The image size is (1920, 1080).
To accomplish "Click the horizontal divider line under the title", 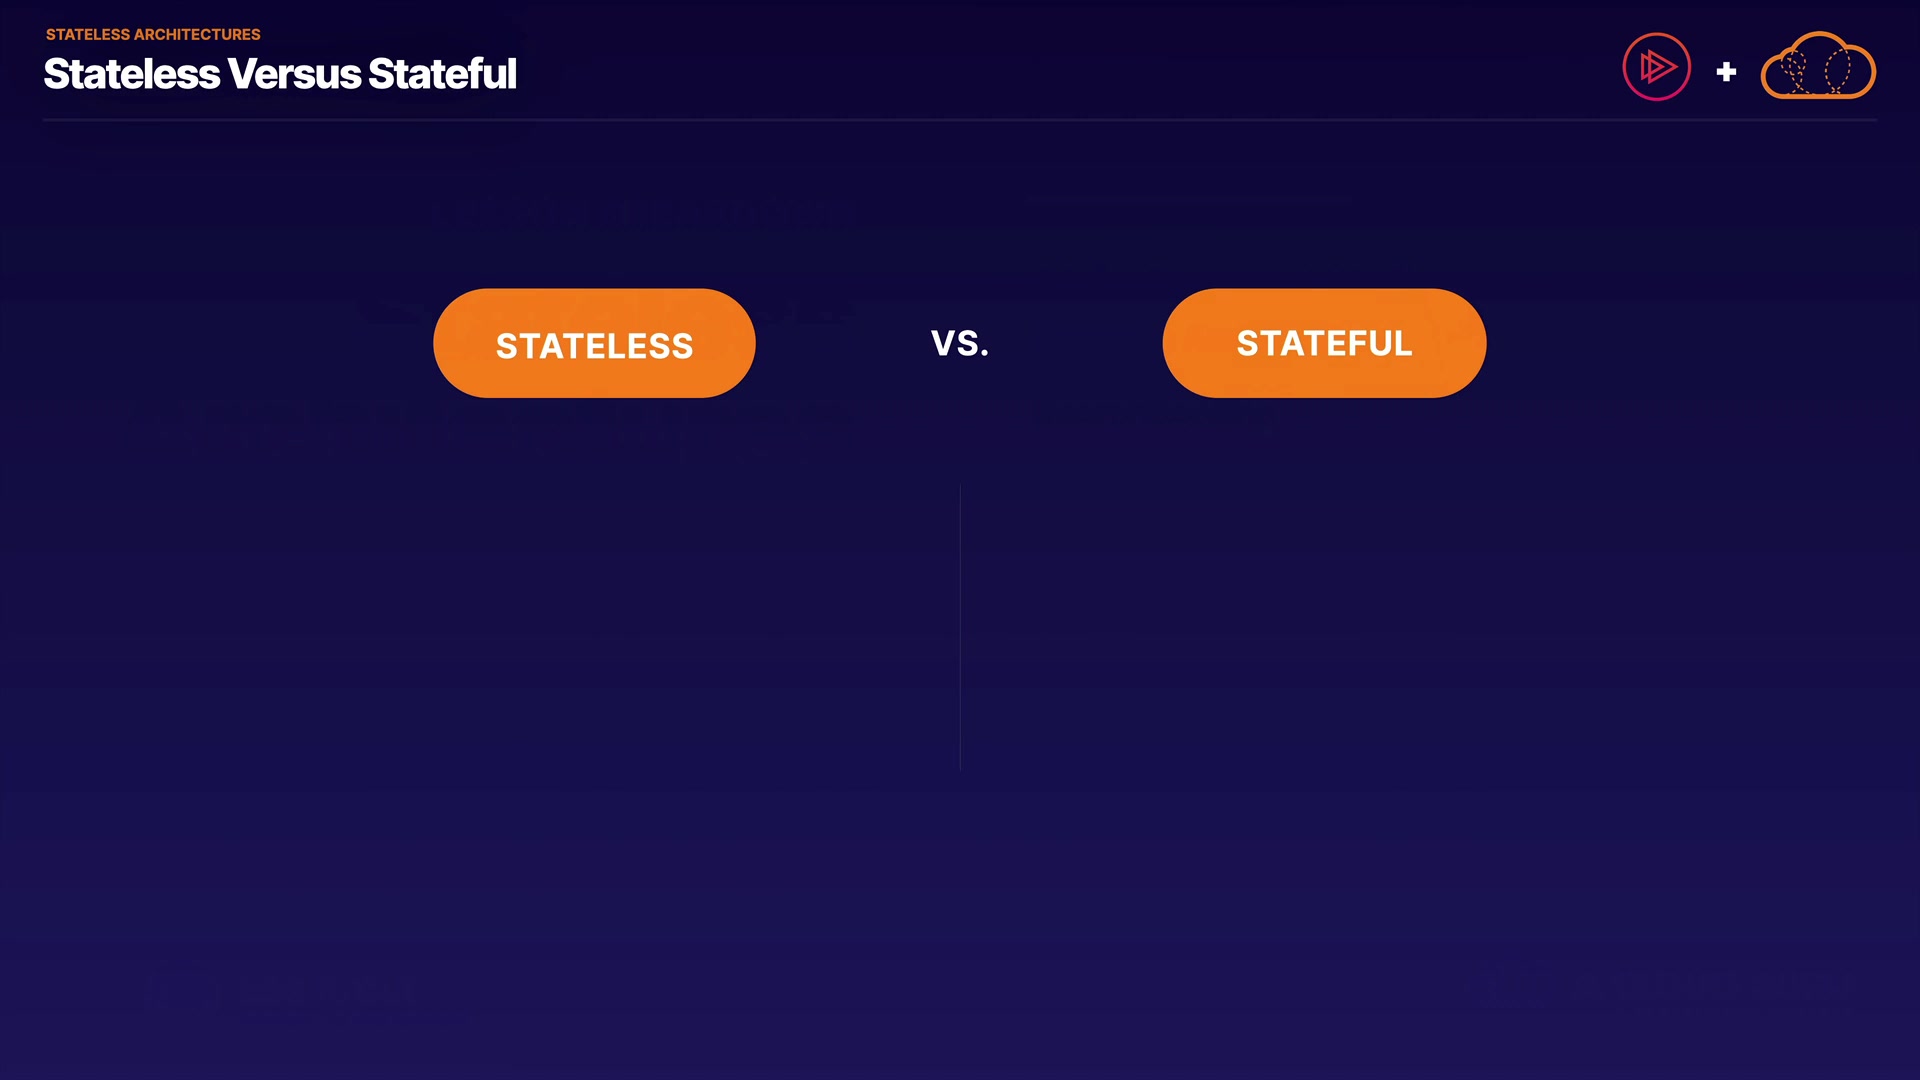I will click(960, 120).
